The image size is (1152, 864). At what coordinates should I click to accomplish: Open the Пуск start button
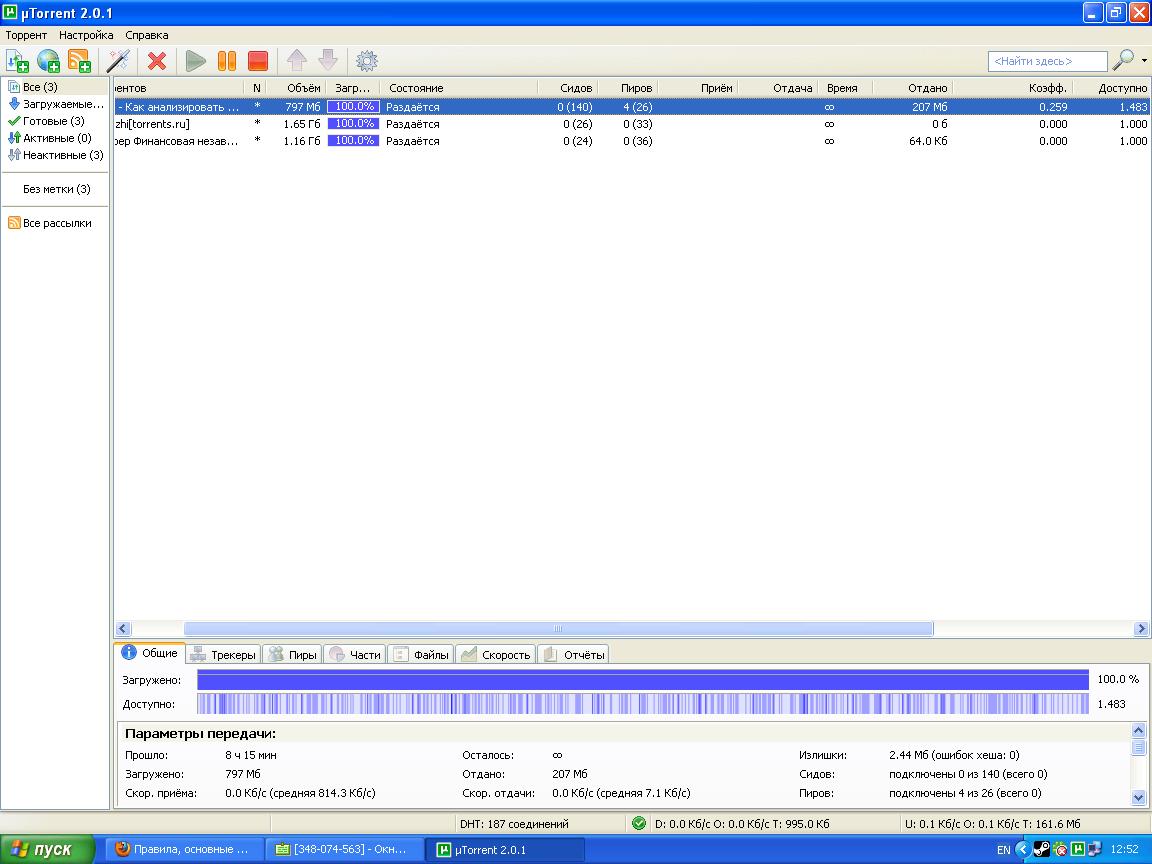click(x=47, y=849)
